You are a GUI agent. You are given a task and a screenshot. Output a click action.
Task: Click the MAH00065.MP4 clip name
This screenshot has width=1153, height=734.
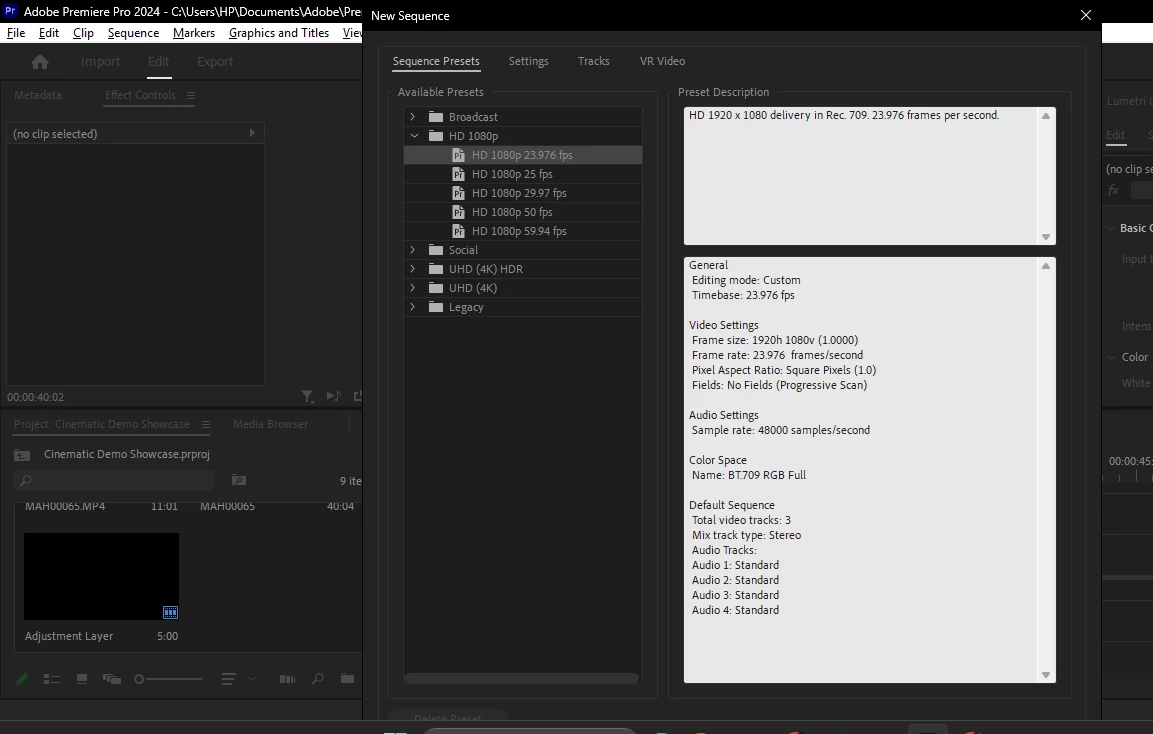[x=65, y=507]
